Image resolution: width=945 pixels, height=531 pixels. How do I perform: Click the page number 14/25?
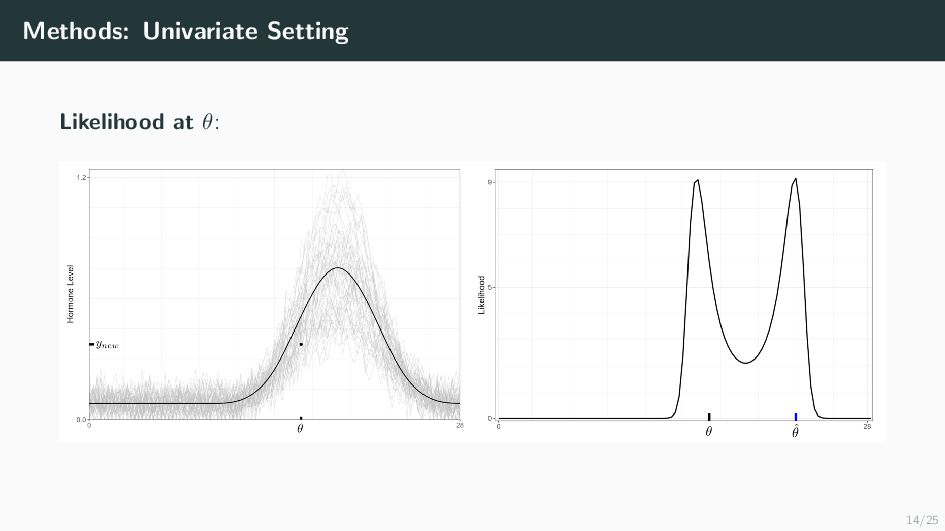tap(918, 519)
